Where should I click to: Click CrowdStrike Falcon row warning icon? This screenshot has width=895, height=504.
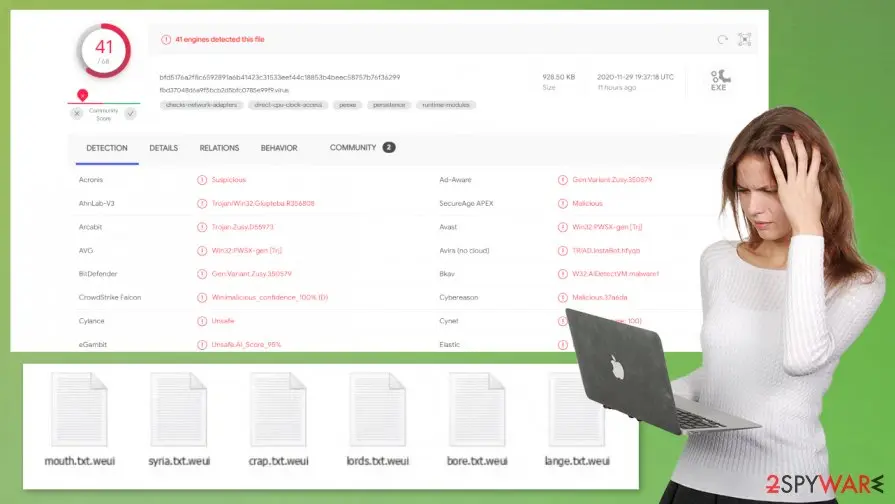point(202,297)
